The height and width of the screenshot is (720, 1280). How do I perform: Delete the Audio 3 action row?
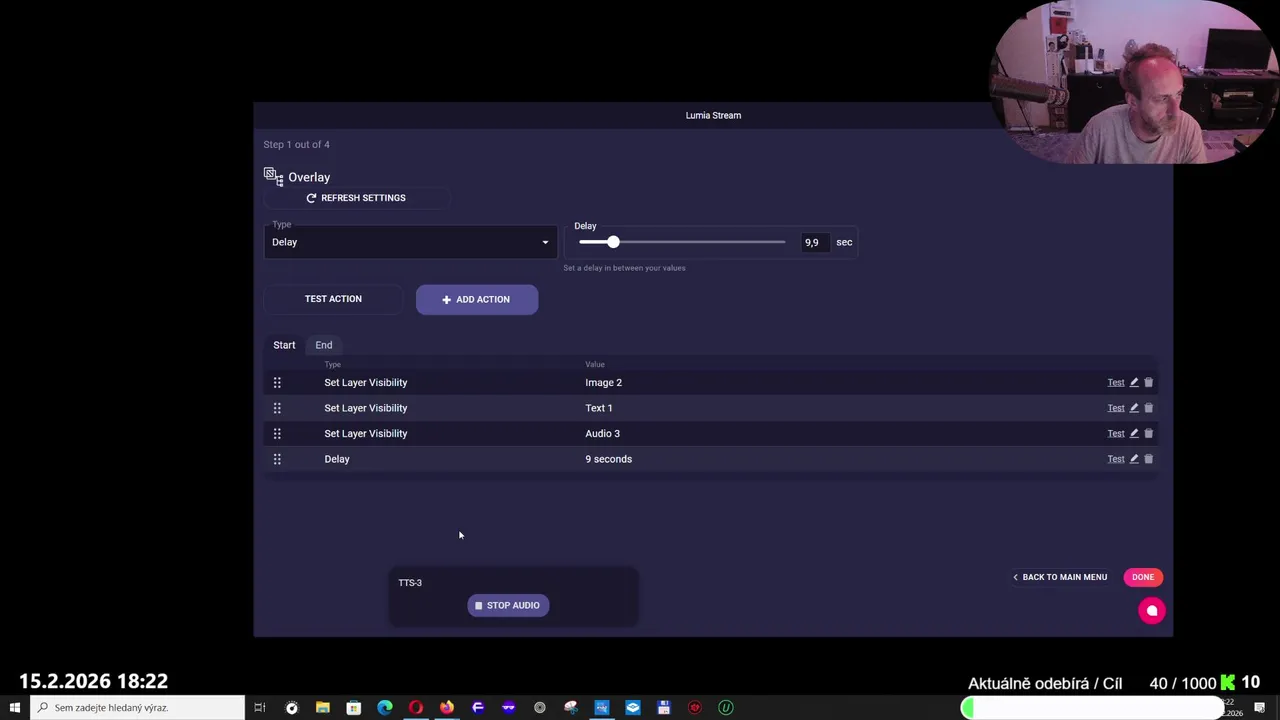[x=1148, y=433]
